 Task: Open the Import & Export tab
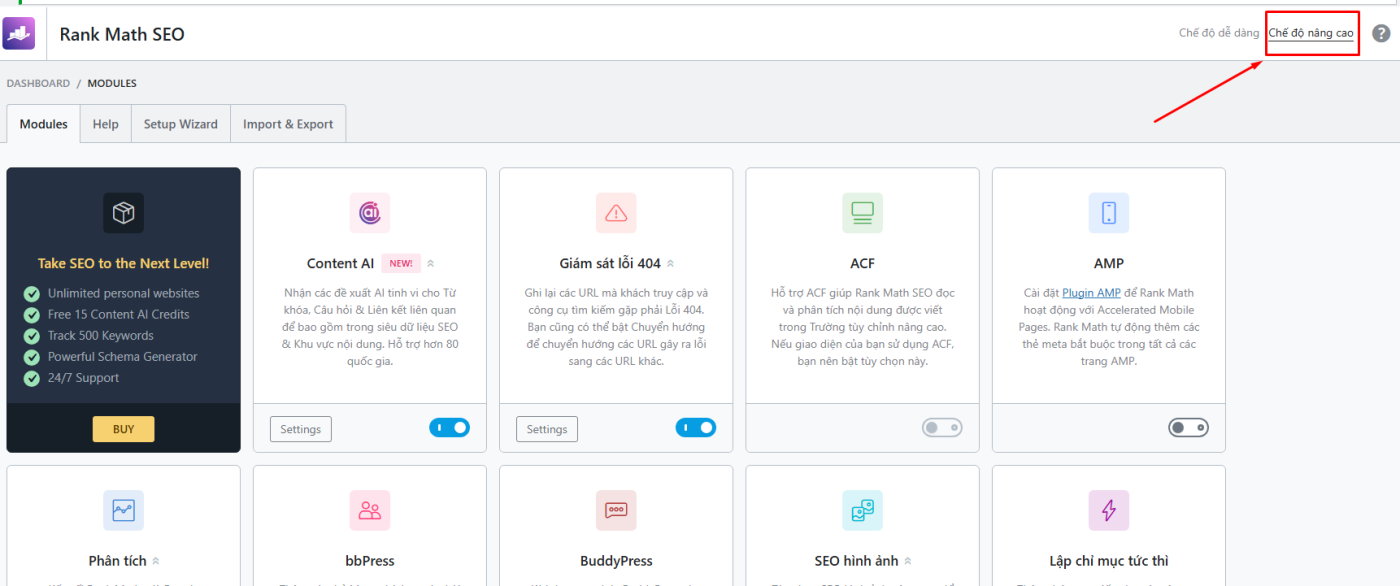coord(288,124)
